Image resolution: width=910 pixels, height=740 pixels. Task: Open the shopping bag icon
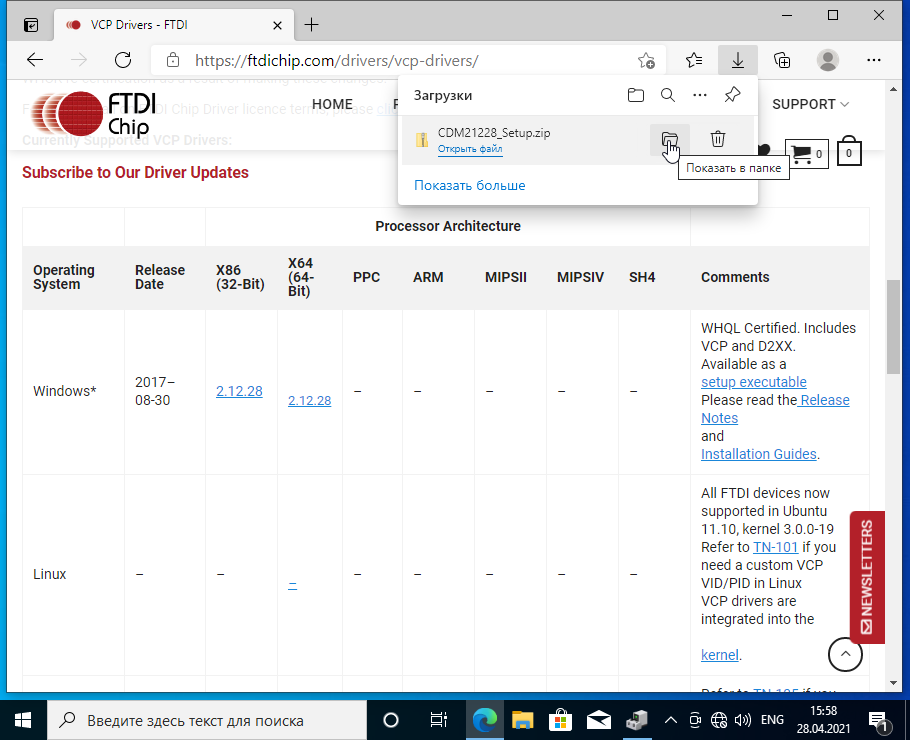click(848, 151)
